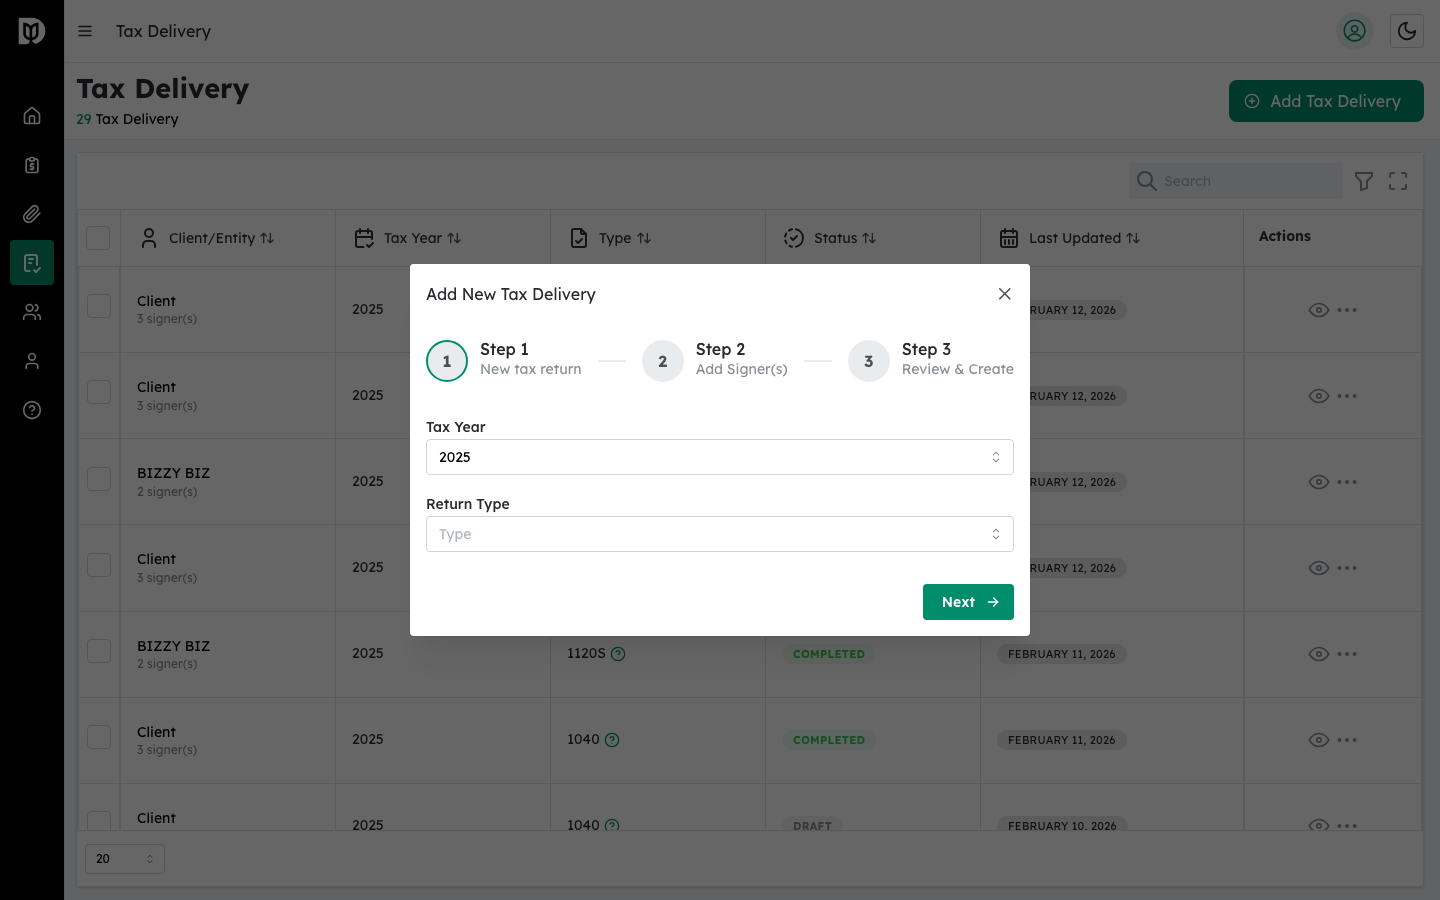The image size is (1440, 900).
Task: Check the select-all checkbox in the table header
Action: coord(98,238)
